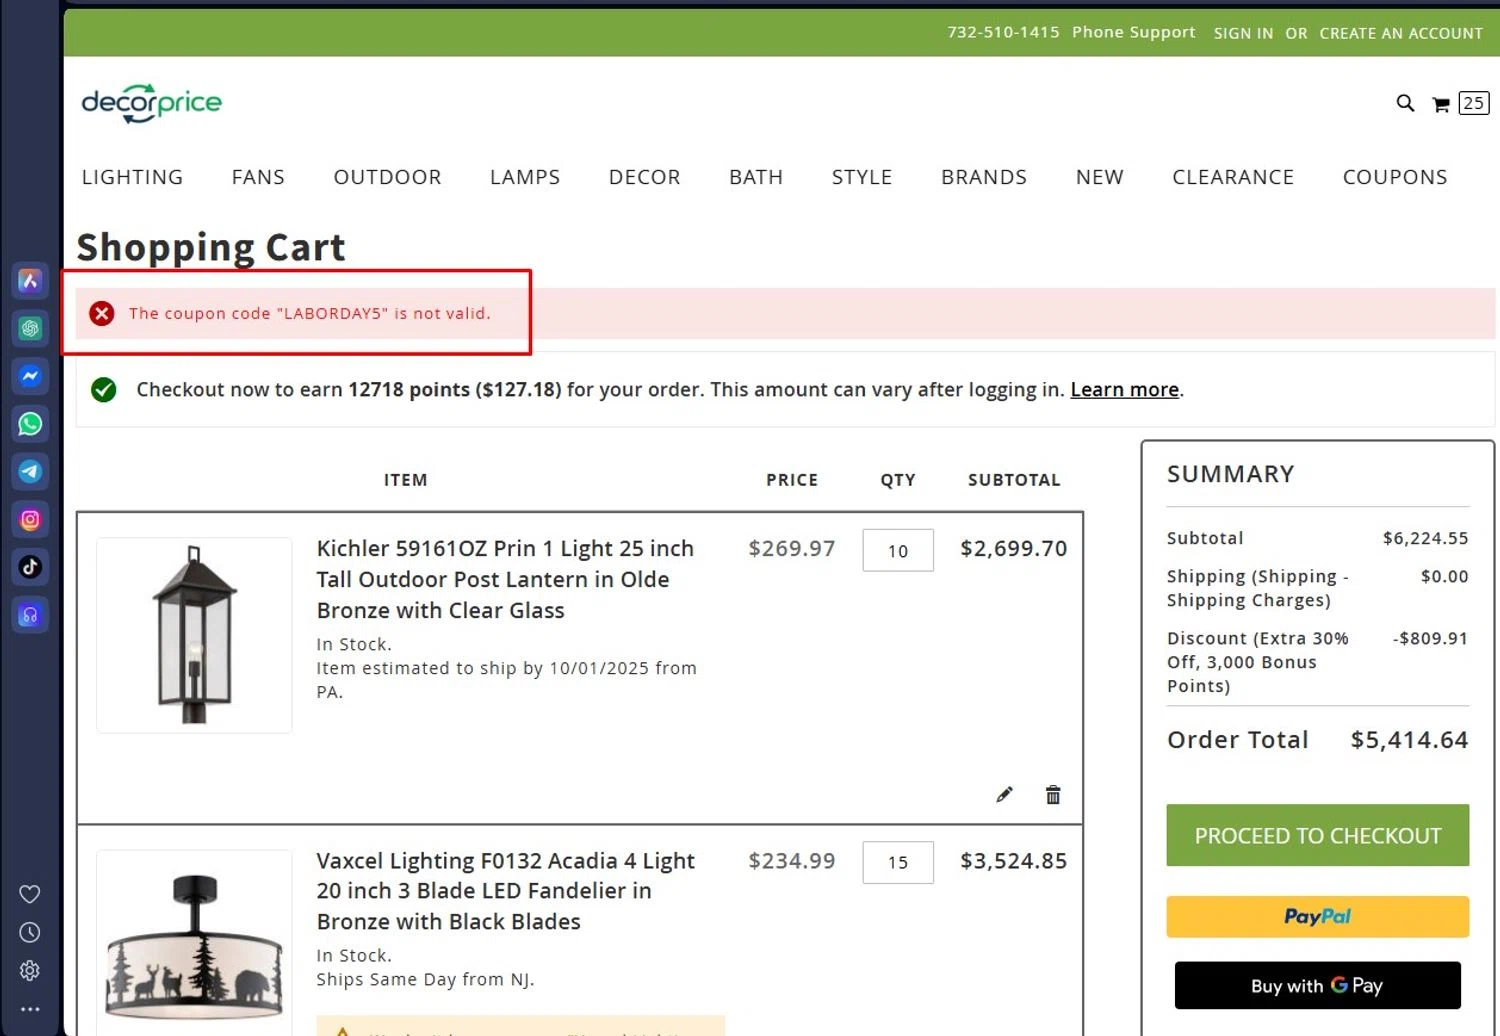Screen dimensions: 1500x1036
Task: Open Vaxcel Lighting F0132 product title link
Action: point(505,891)
